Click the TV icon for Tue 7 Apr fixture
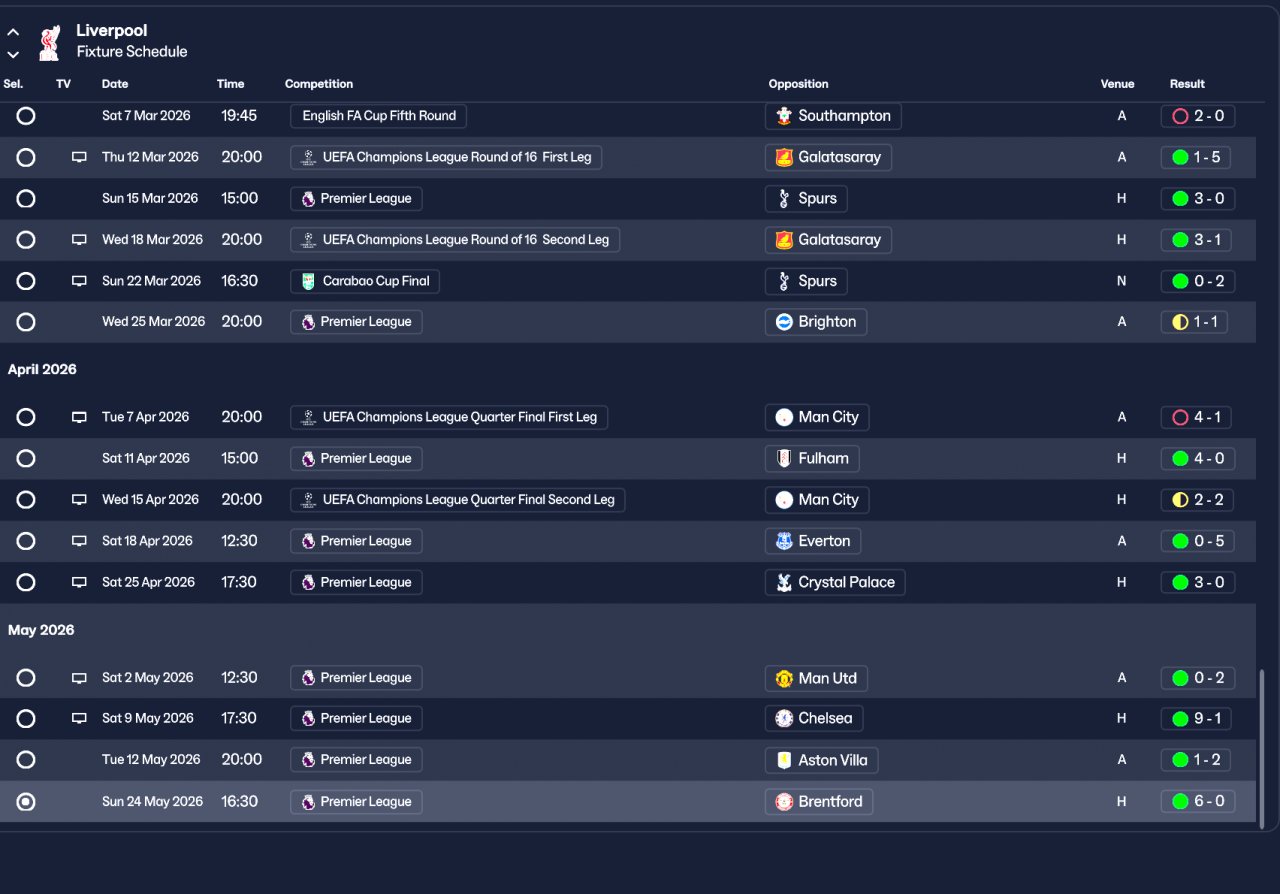Screen dimensions: 1280x894 [79, 417]
